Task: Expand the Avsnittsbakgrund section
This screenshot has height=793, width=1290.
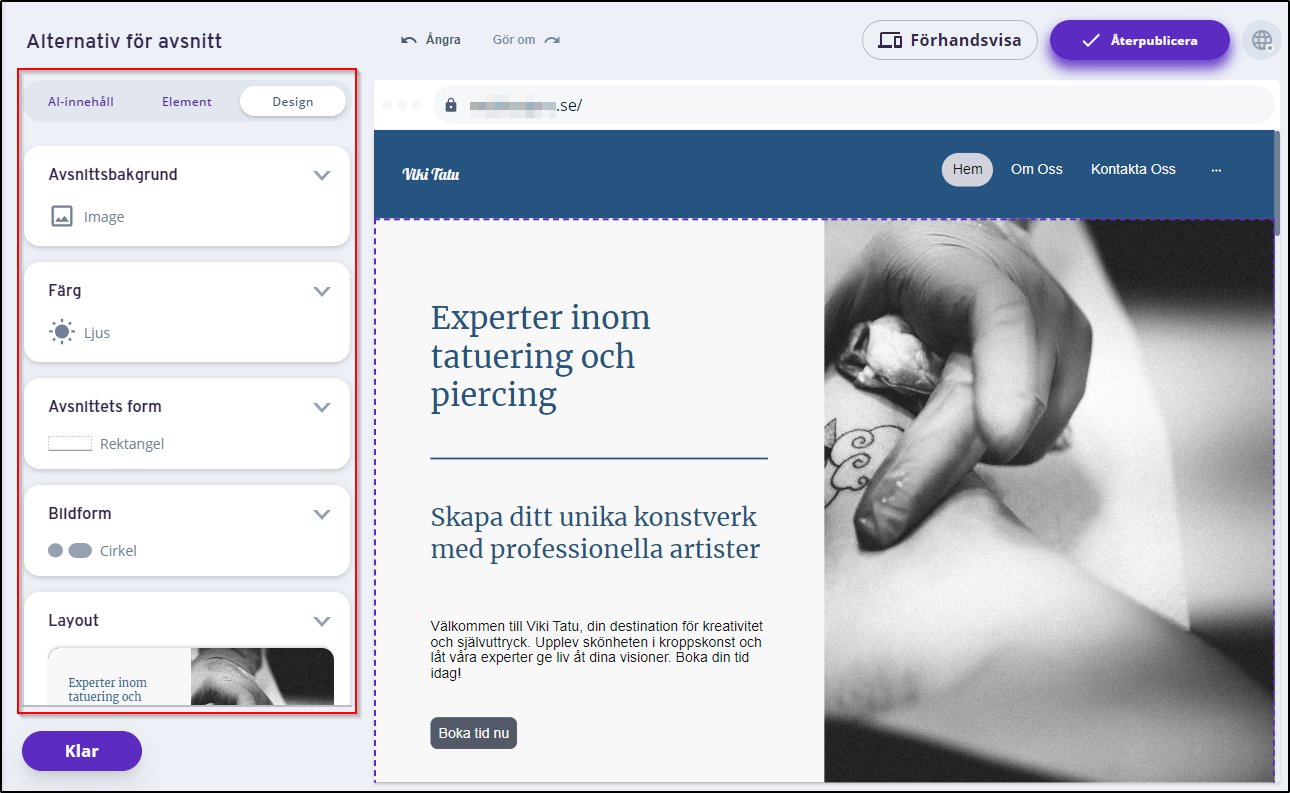Action: 321,175
